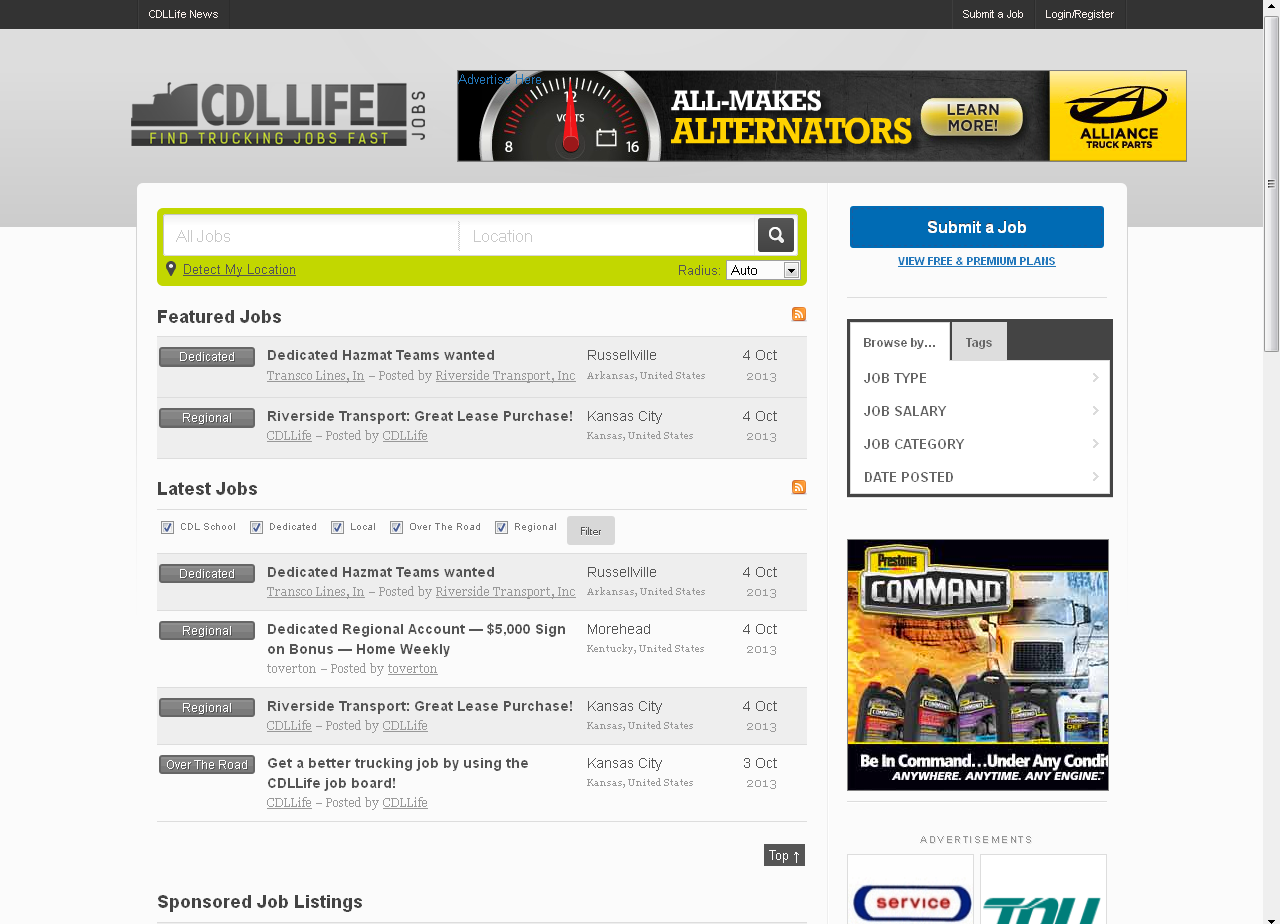Expand the JOB CATEGORY browse option
Viewport: 1280px width, 924px height.
(x=980, y=444)
